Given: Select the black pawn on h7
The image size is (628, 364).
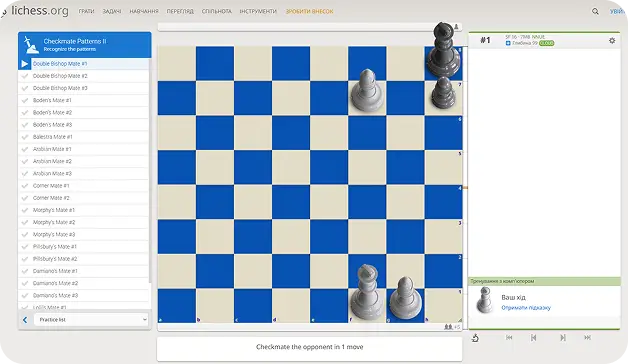Looking at the screenshot, I should click(x=443, y=94).
